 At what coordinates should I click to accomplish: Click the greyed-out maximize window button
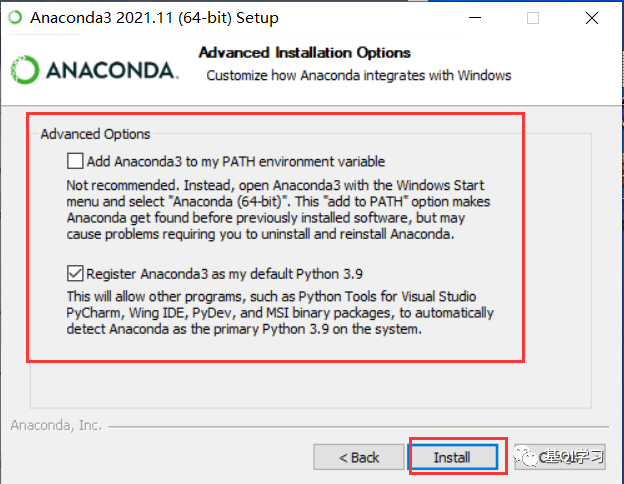coord(533,18)
